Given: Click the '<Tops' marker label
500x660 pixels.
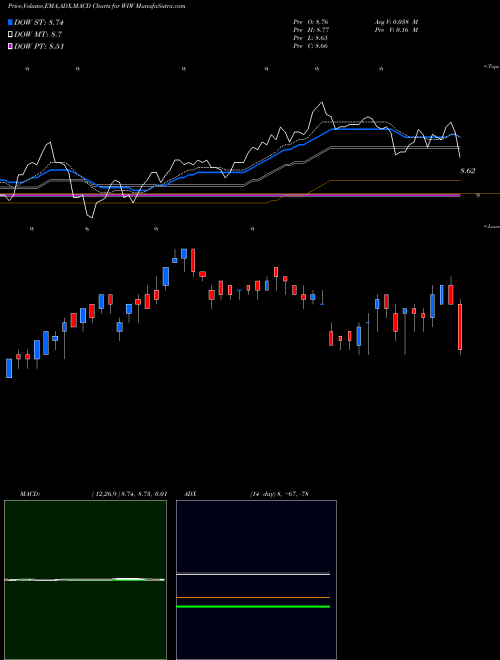Looking at the screenshot, I should coord(492,67).
